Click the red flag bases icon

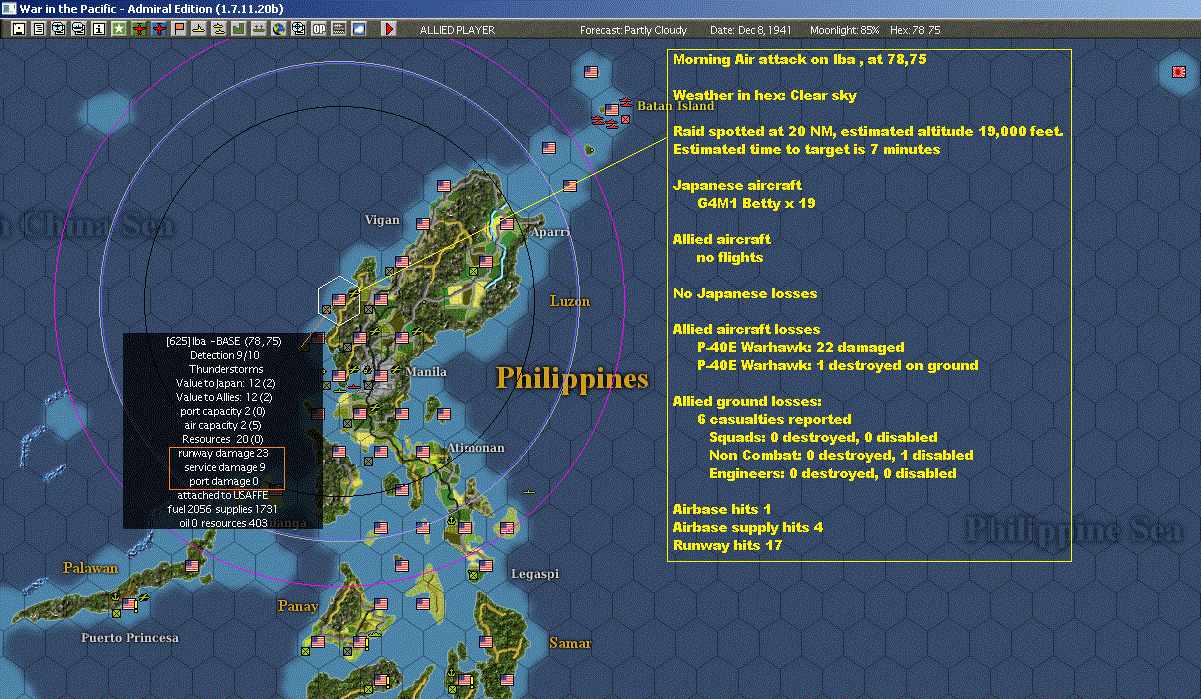pyautogui.click(x=179, y=29)
